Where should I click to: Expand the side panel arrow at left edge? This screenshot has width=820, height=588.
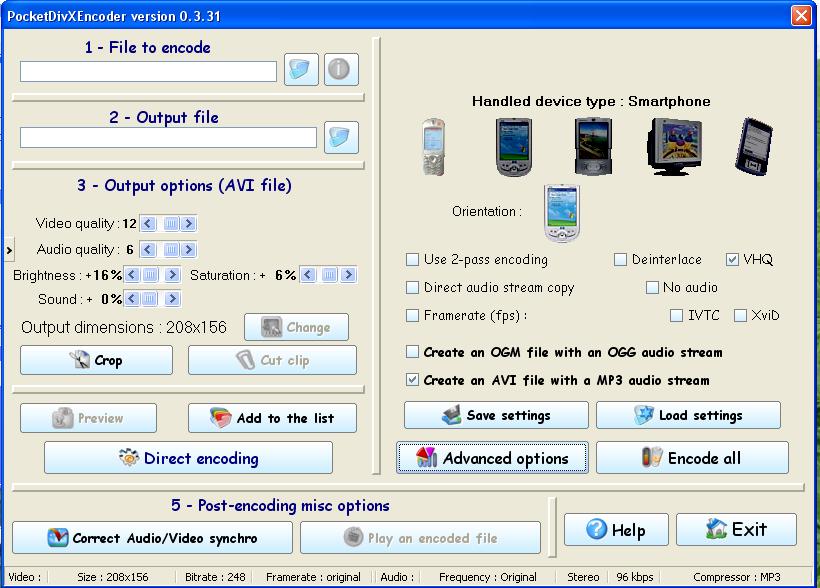pyautogui.click(x=9, y=250)
